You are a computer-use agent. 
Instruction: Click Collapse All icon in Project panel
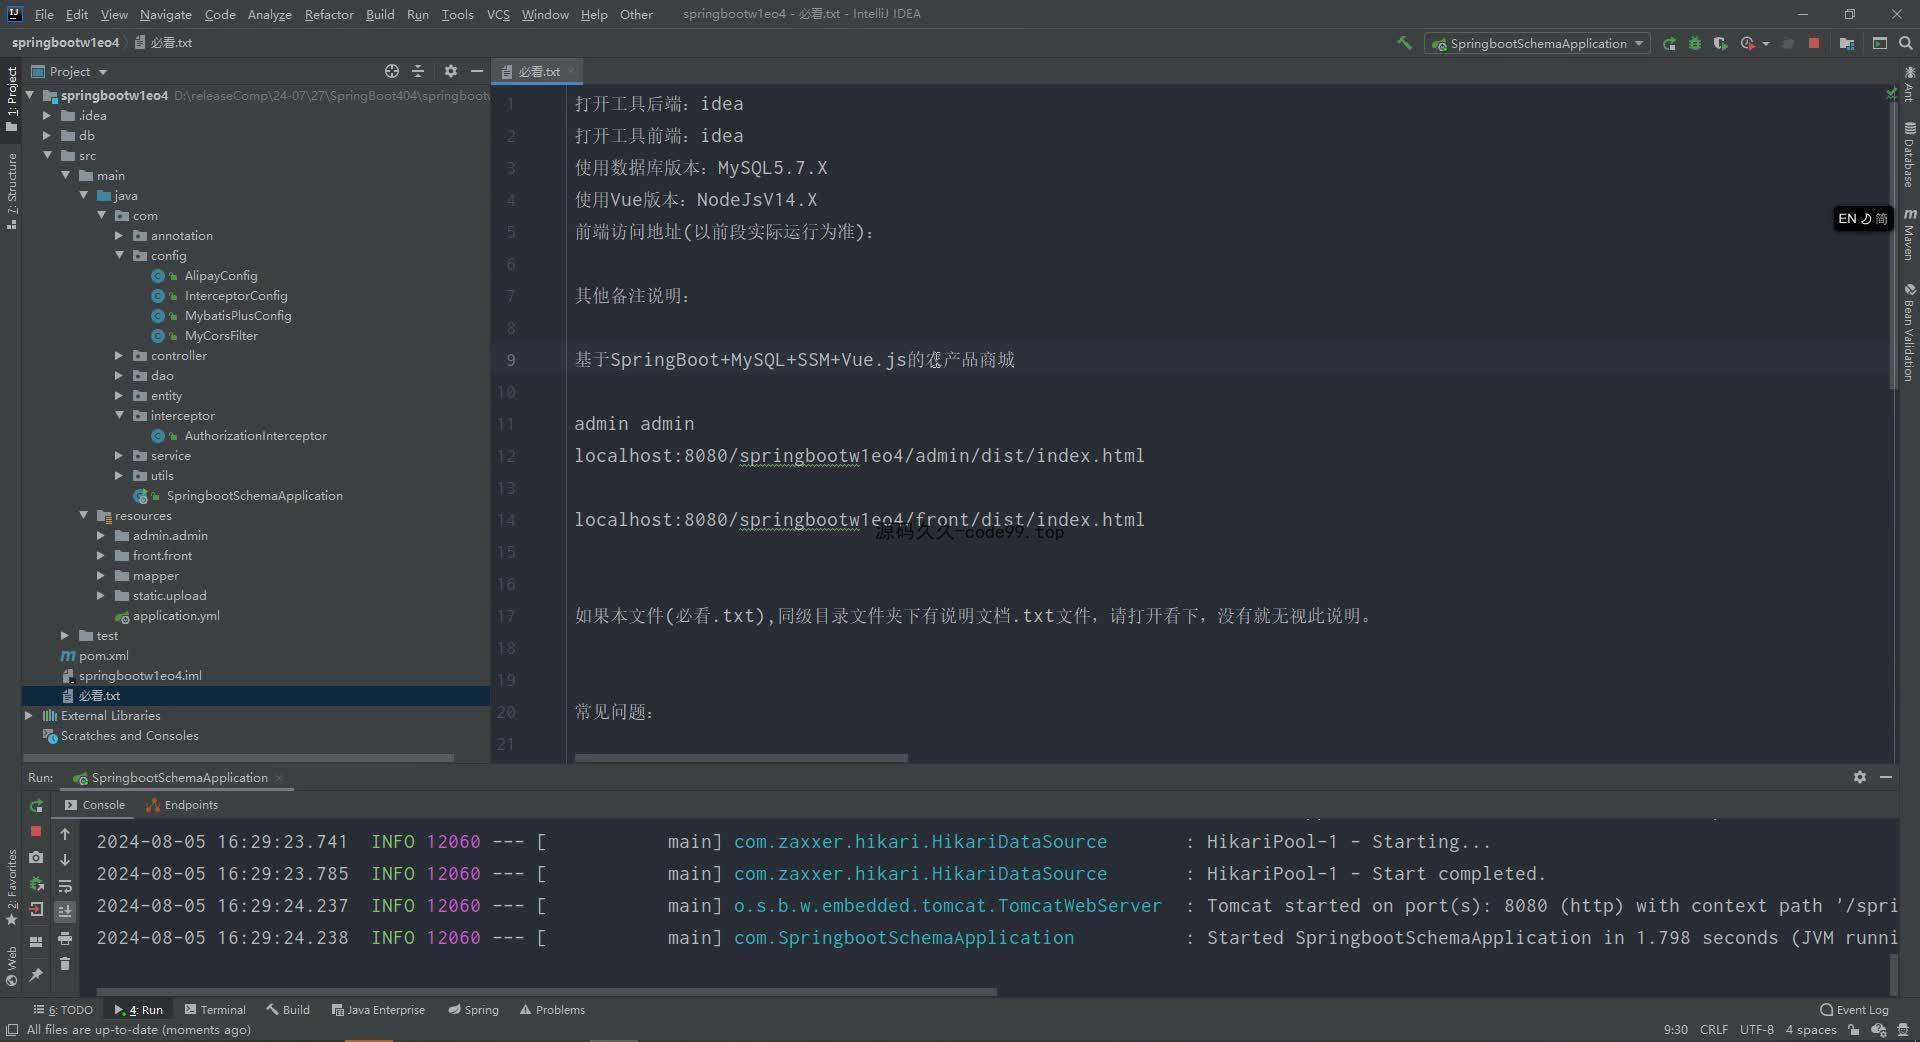[418, 71]
